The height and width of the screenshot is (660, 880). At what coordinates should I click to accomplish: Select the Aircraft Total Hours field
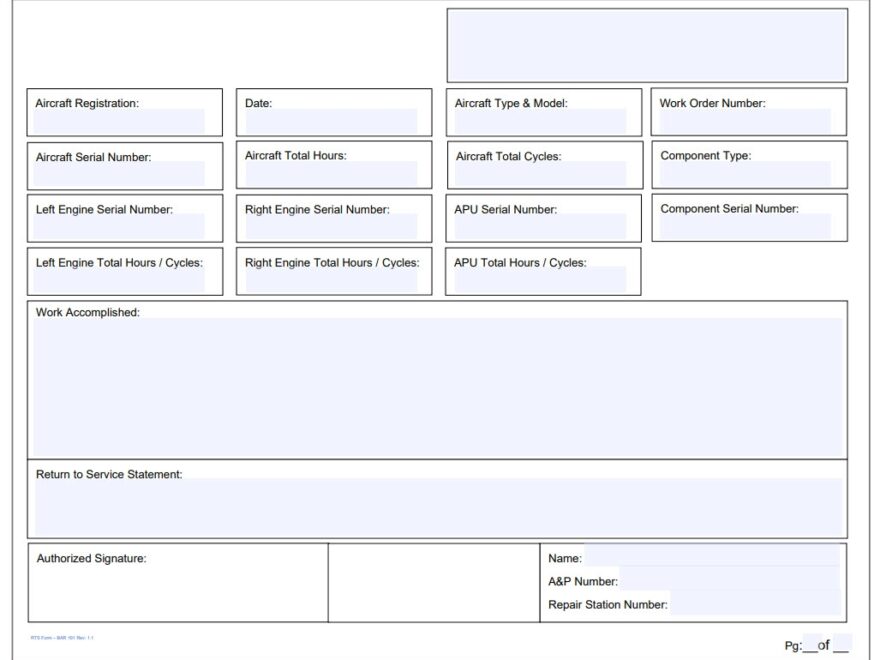coord(331,173)
